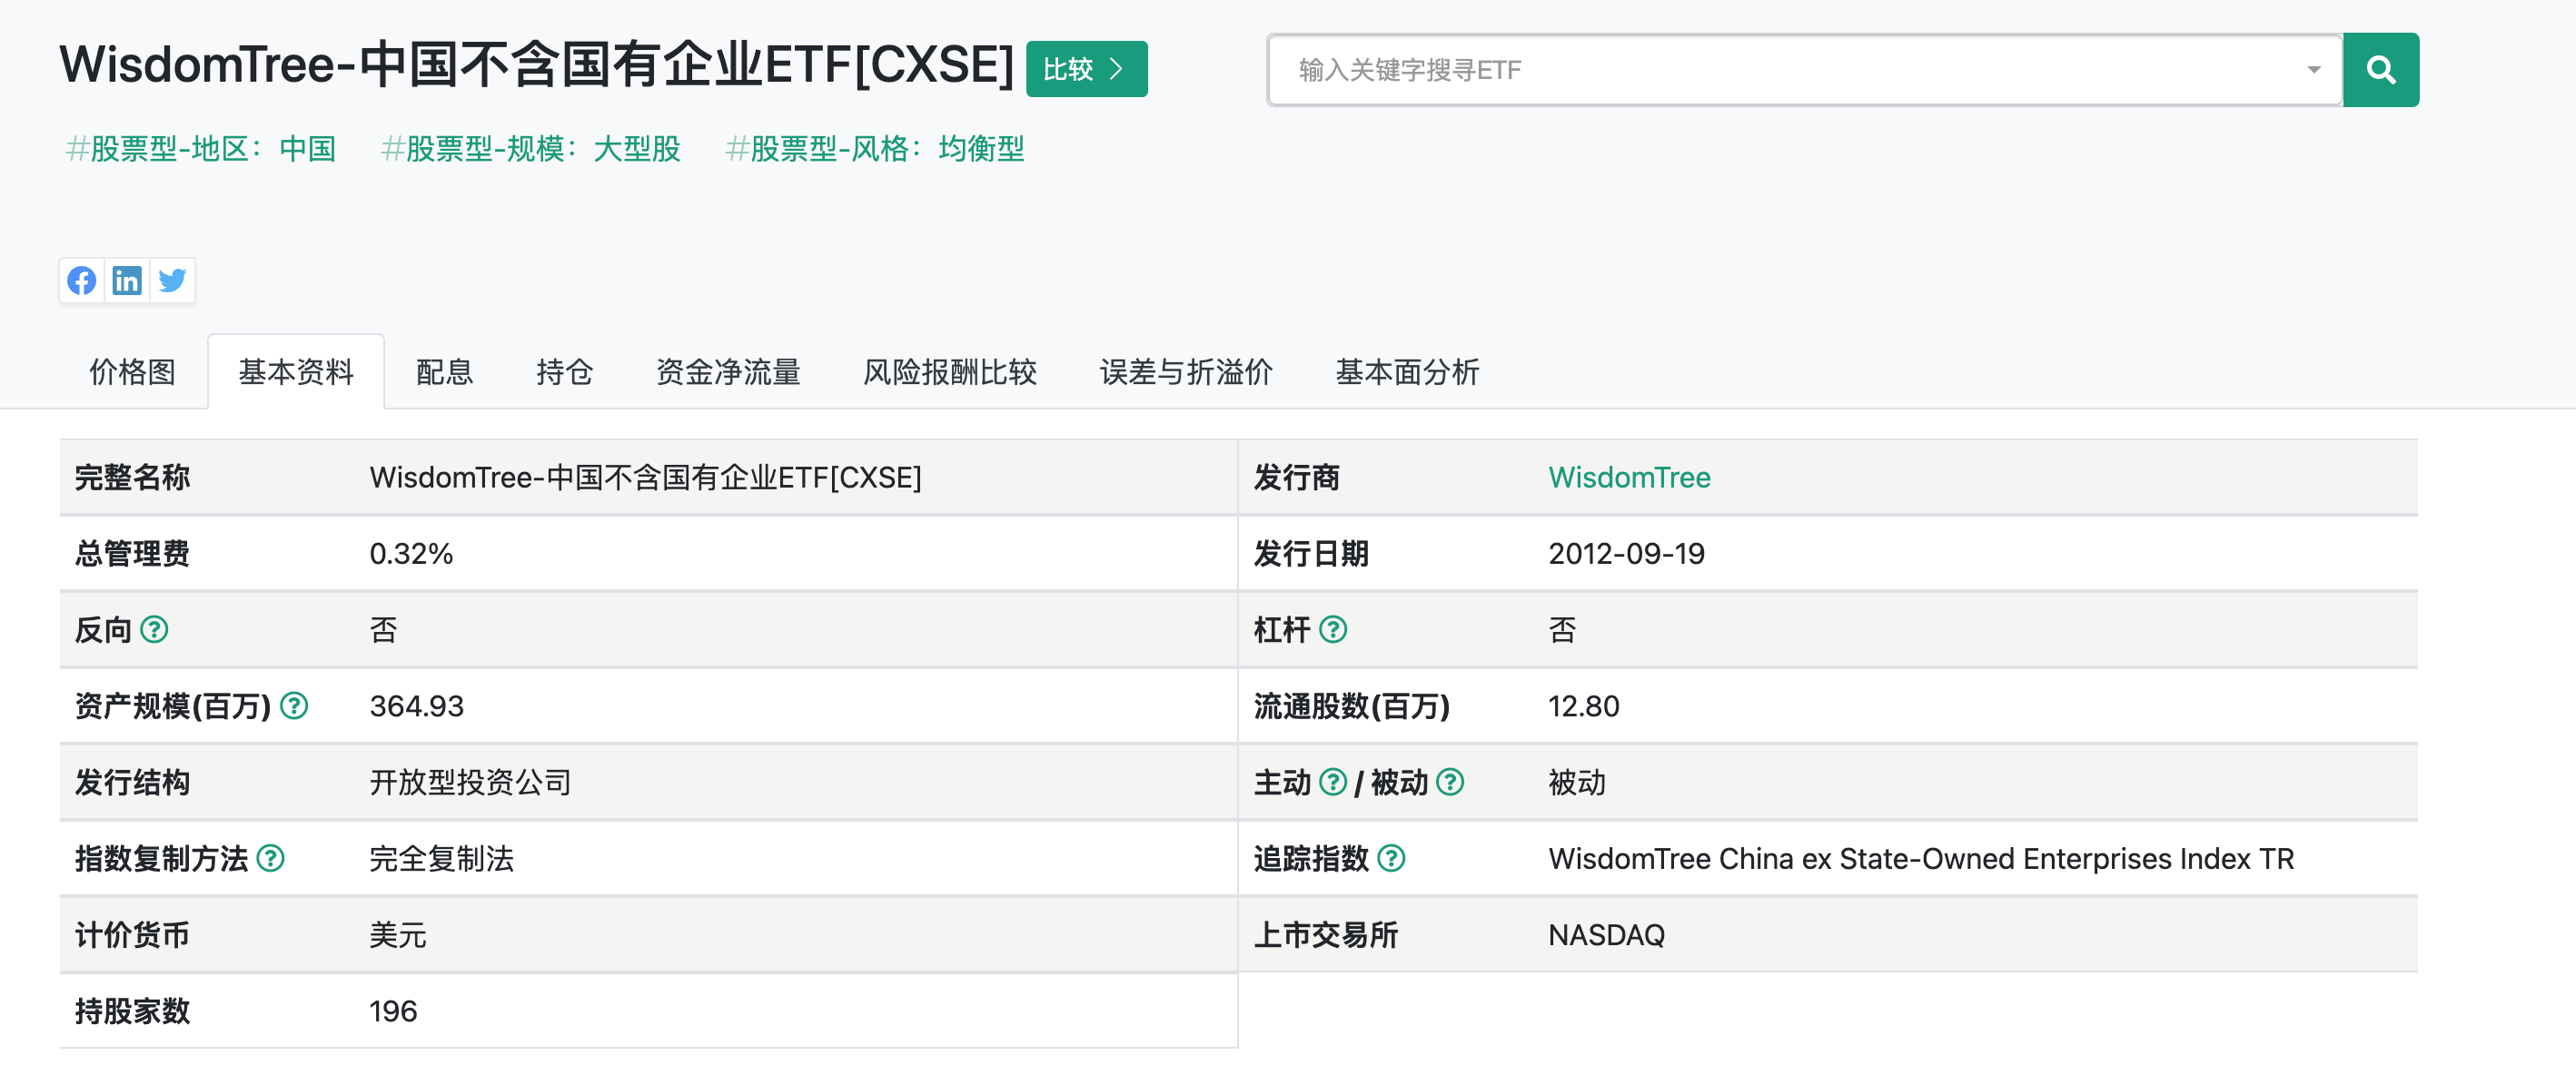This screenshot has width=2576, height=1075.
Task: Click inside the ETF keyword search field
Action: (1700, 69)
